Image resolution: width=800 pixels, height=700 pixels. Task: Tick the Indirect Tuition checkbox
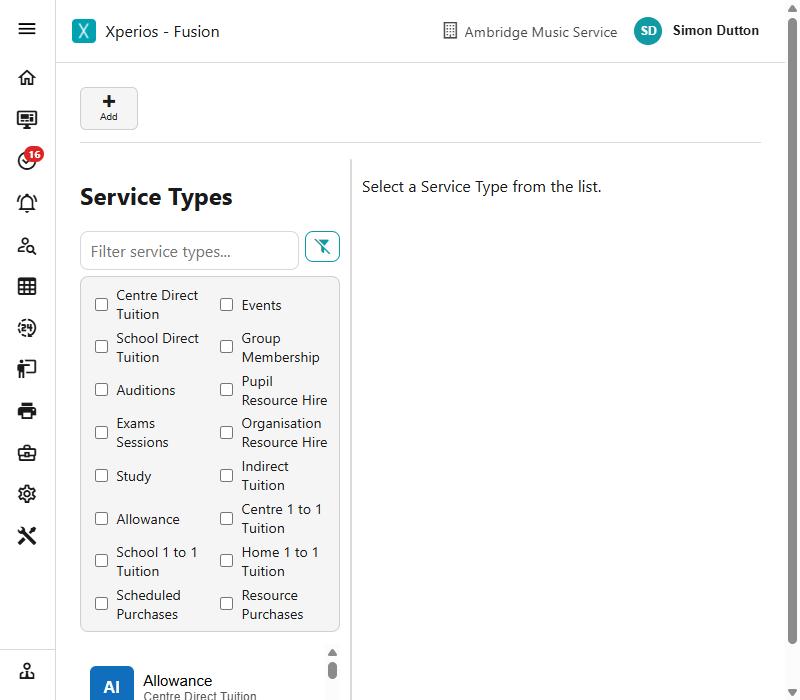[227, 476]
